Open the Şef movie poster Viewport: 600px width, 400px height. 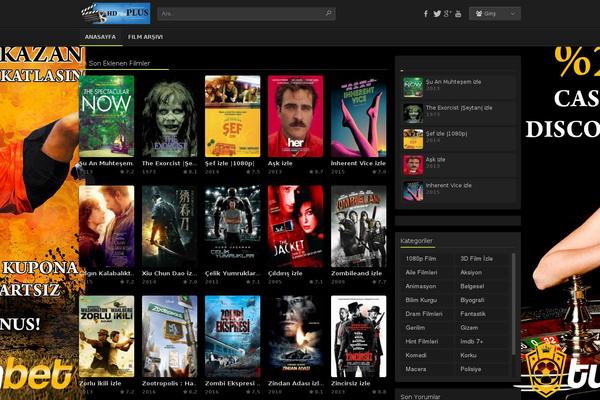click(232, 116)
